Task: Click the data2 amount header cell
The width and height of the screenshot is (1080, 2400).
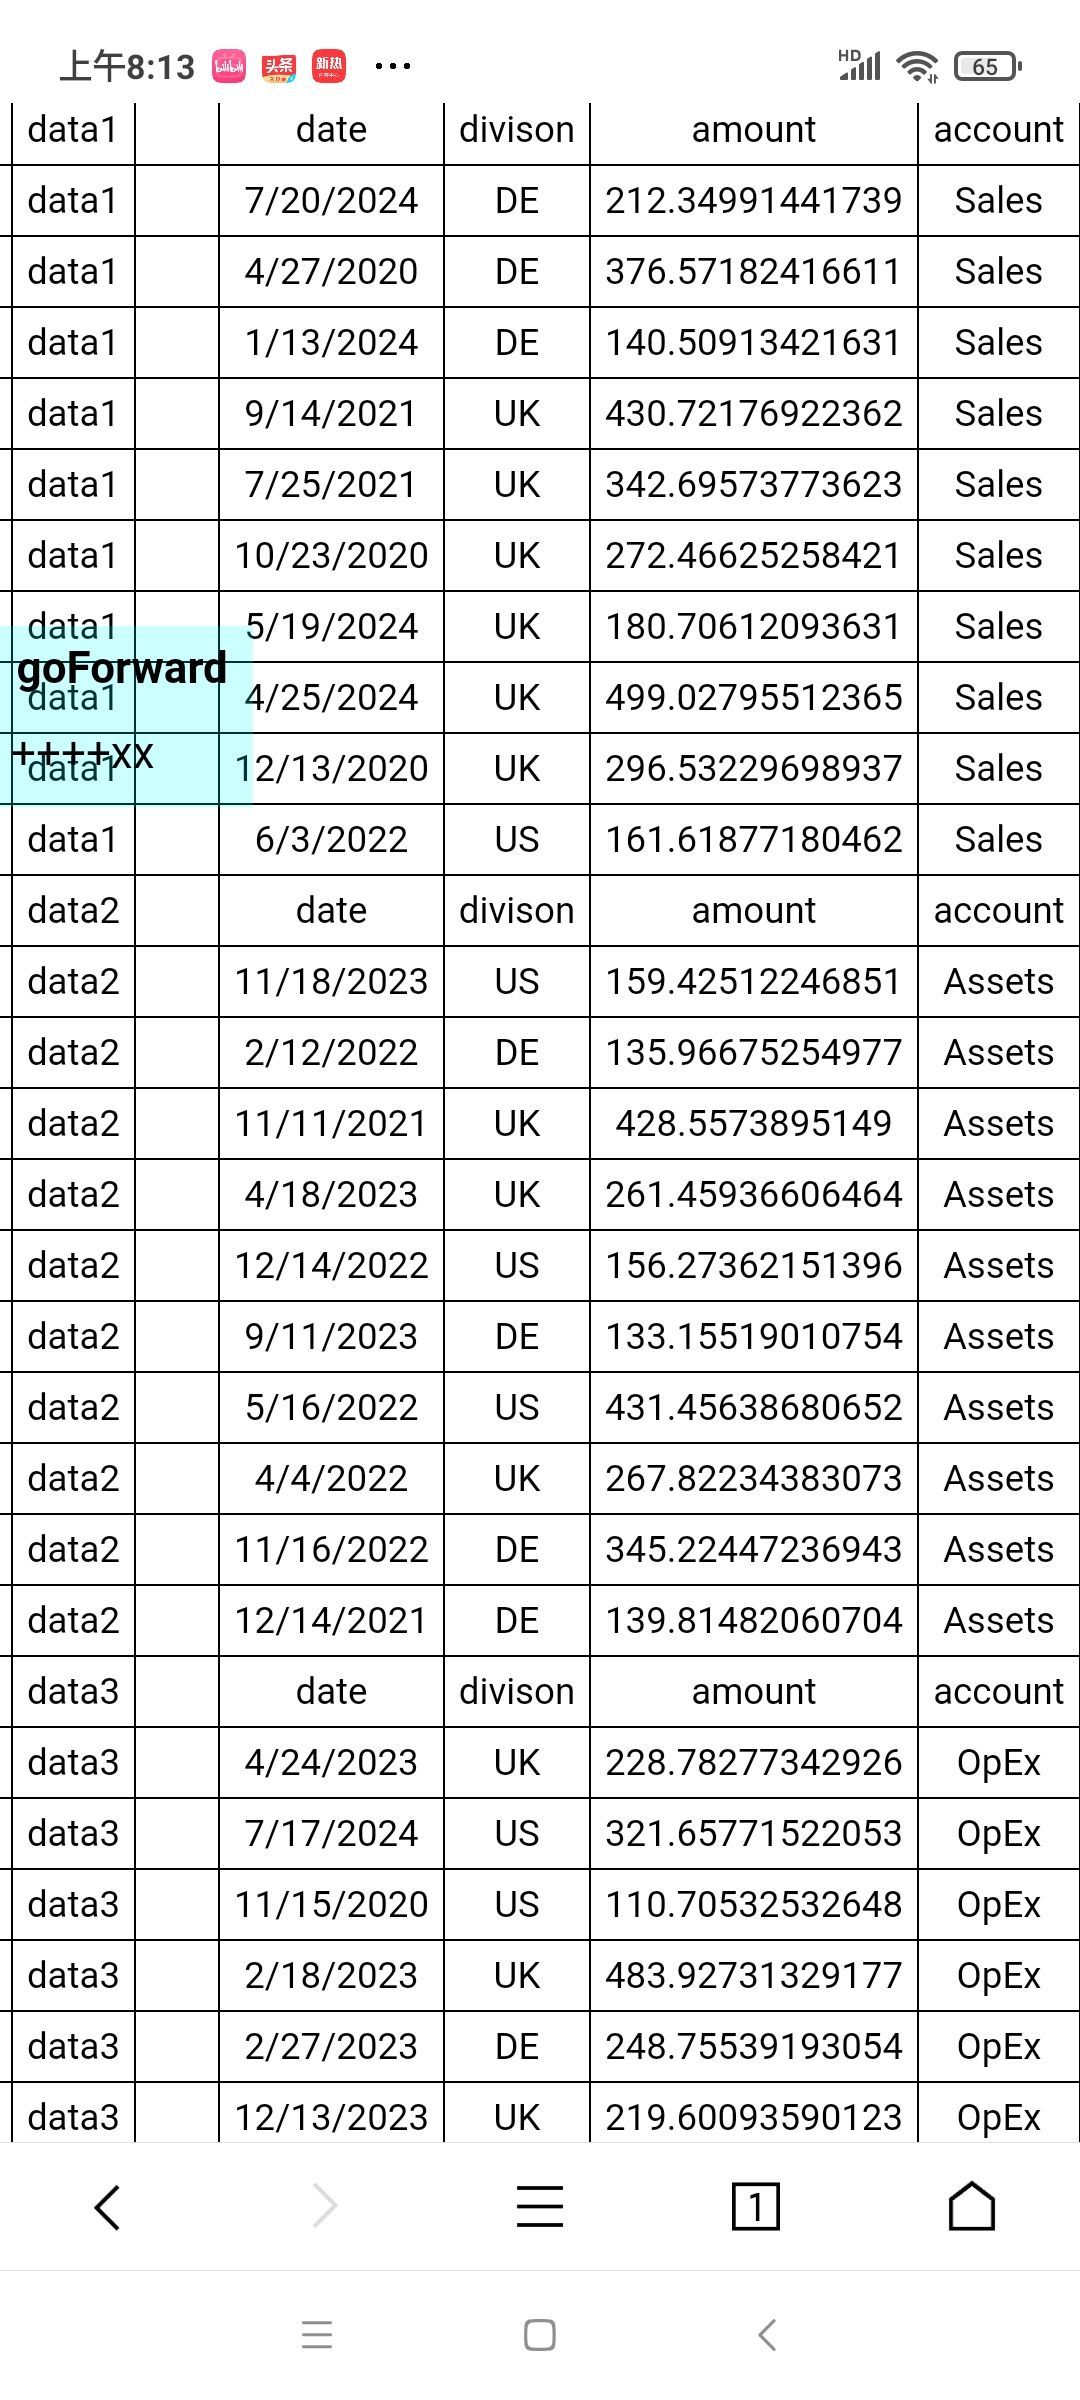Action: point(754,911)
